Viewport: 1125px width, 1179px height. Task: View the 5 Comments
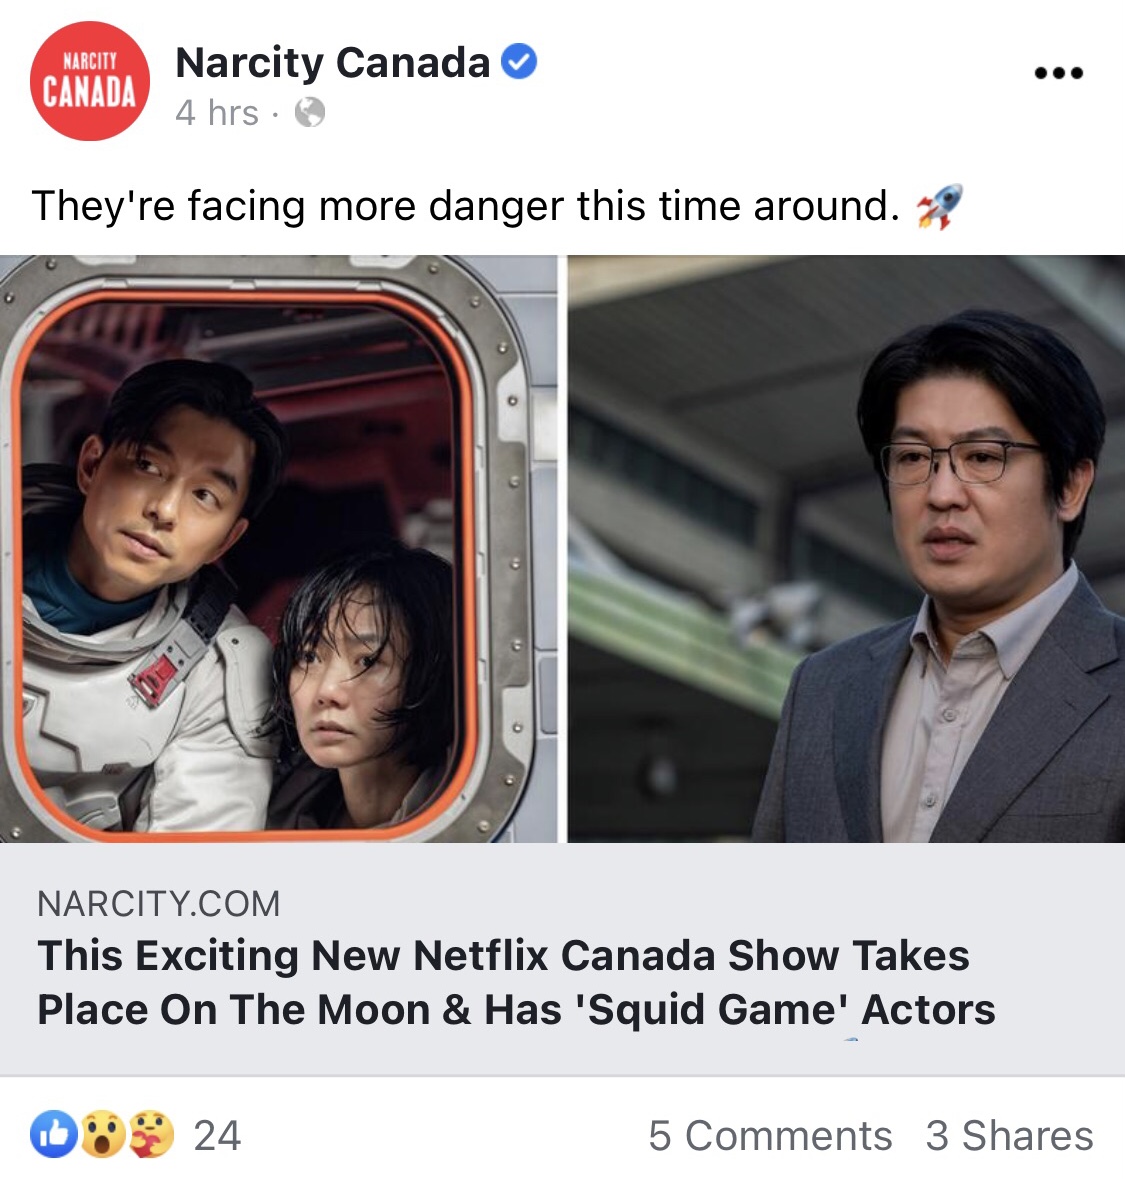tap(770, 1135)
